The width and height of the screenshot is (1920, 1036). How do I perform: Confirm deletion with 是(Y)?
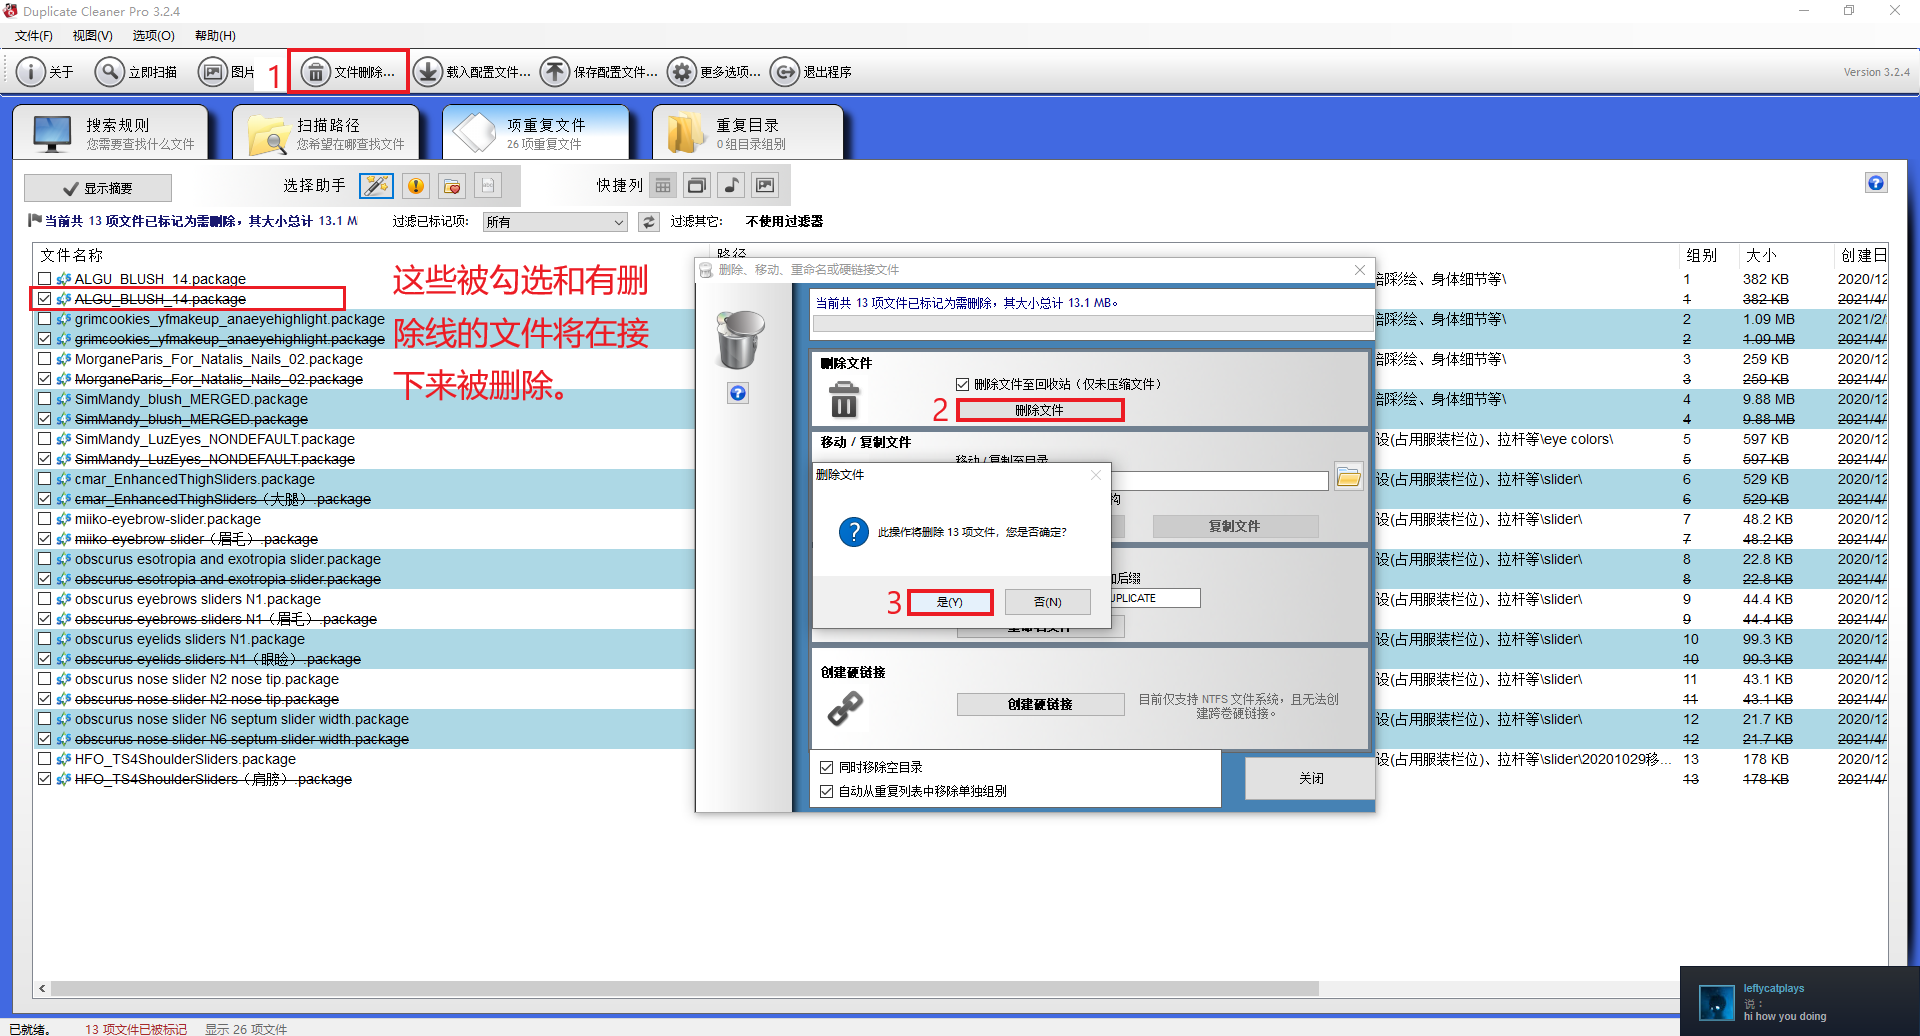950,602
